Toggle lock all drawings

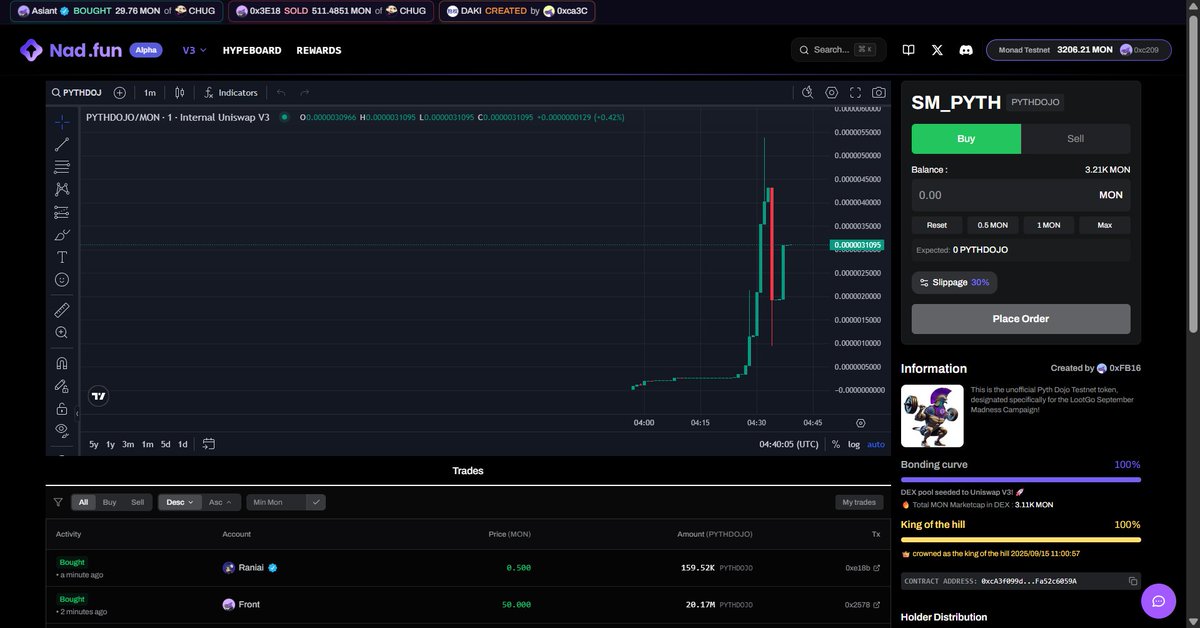click(62, 408)
